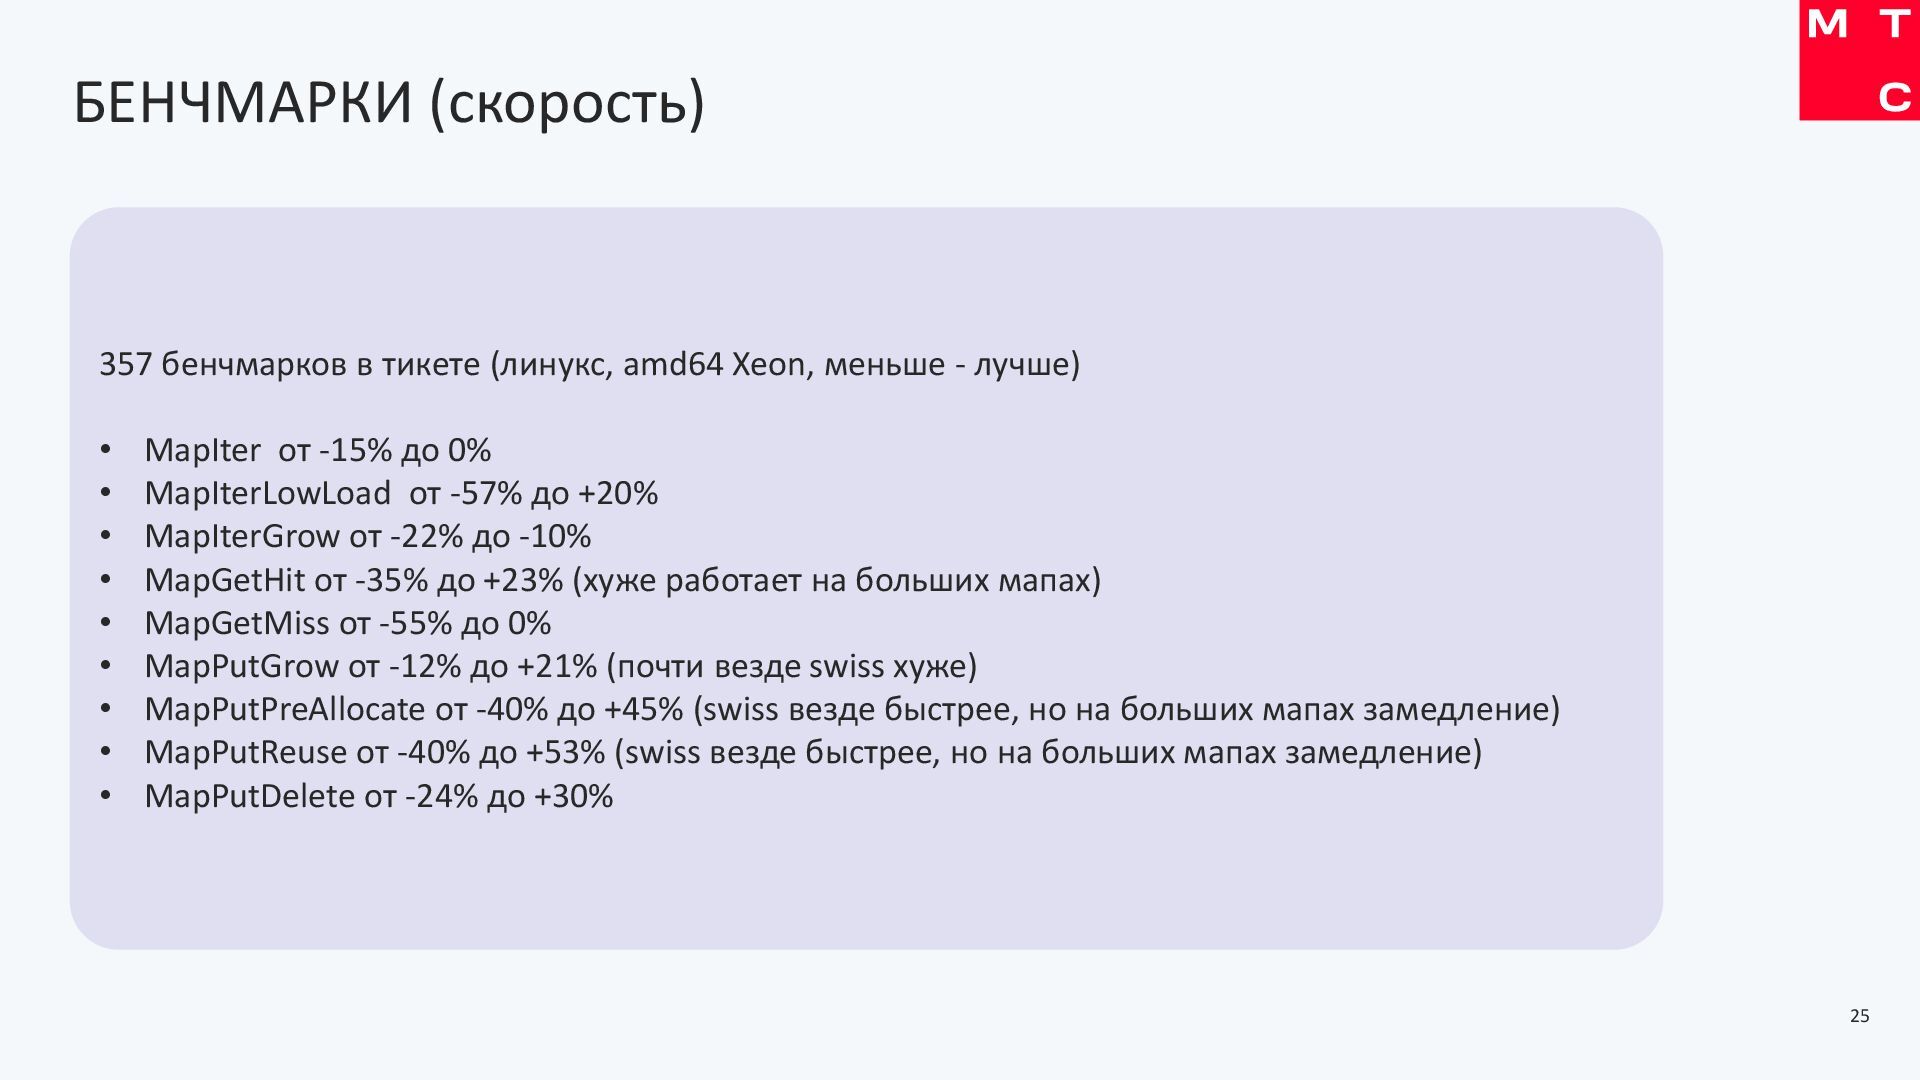Click the MapPutPreAllocate bullet line
This screenshot has height=1080, width=1920.
851,710
